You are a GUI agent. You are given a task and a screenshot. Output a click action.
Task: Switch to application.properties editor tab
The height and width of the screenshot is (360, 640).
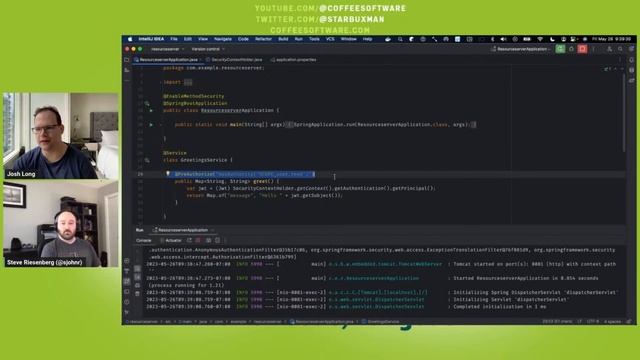[293, 60]
